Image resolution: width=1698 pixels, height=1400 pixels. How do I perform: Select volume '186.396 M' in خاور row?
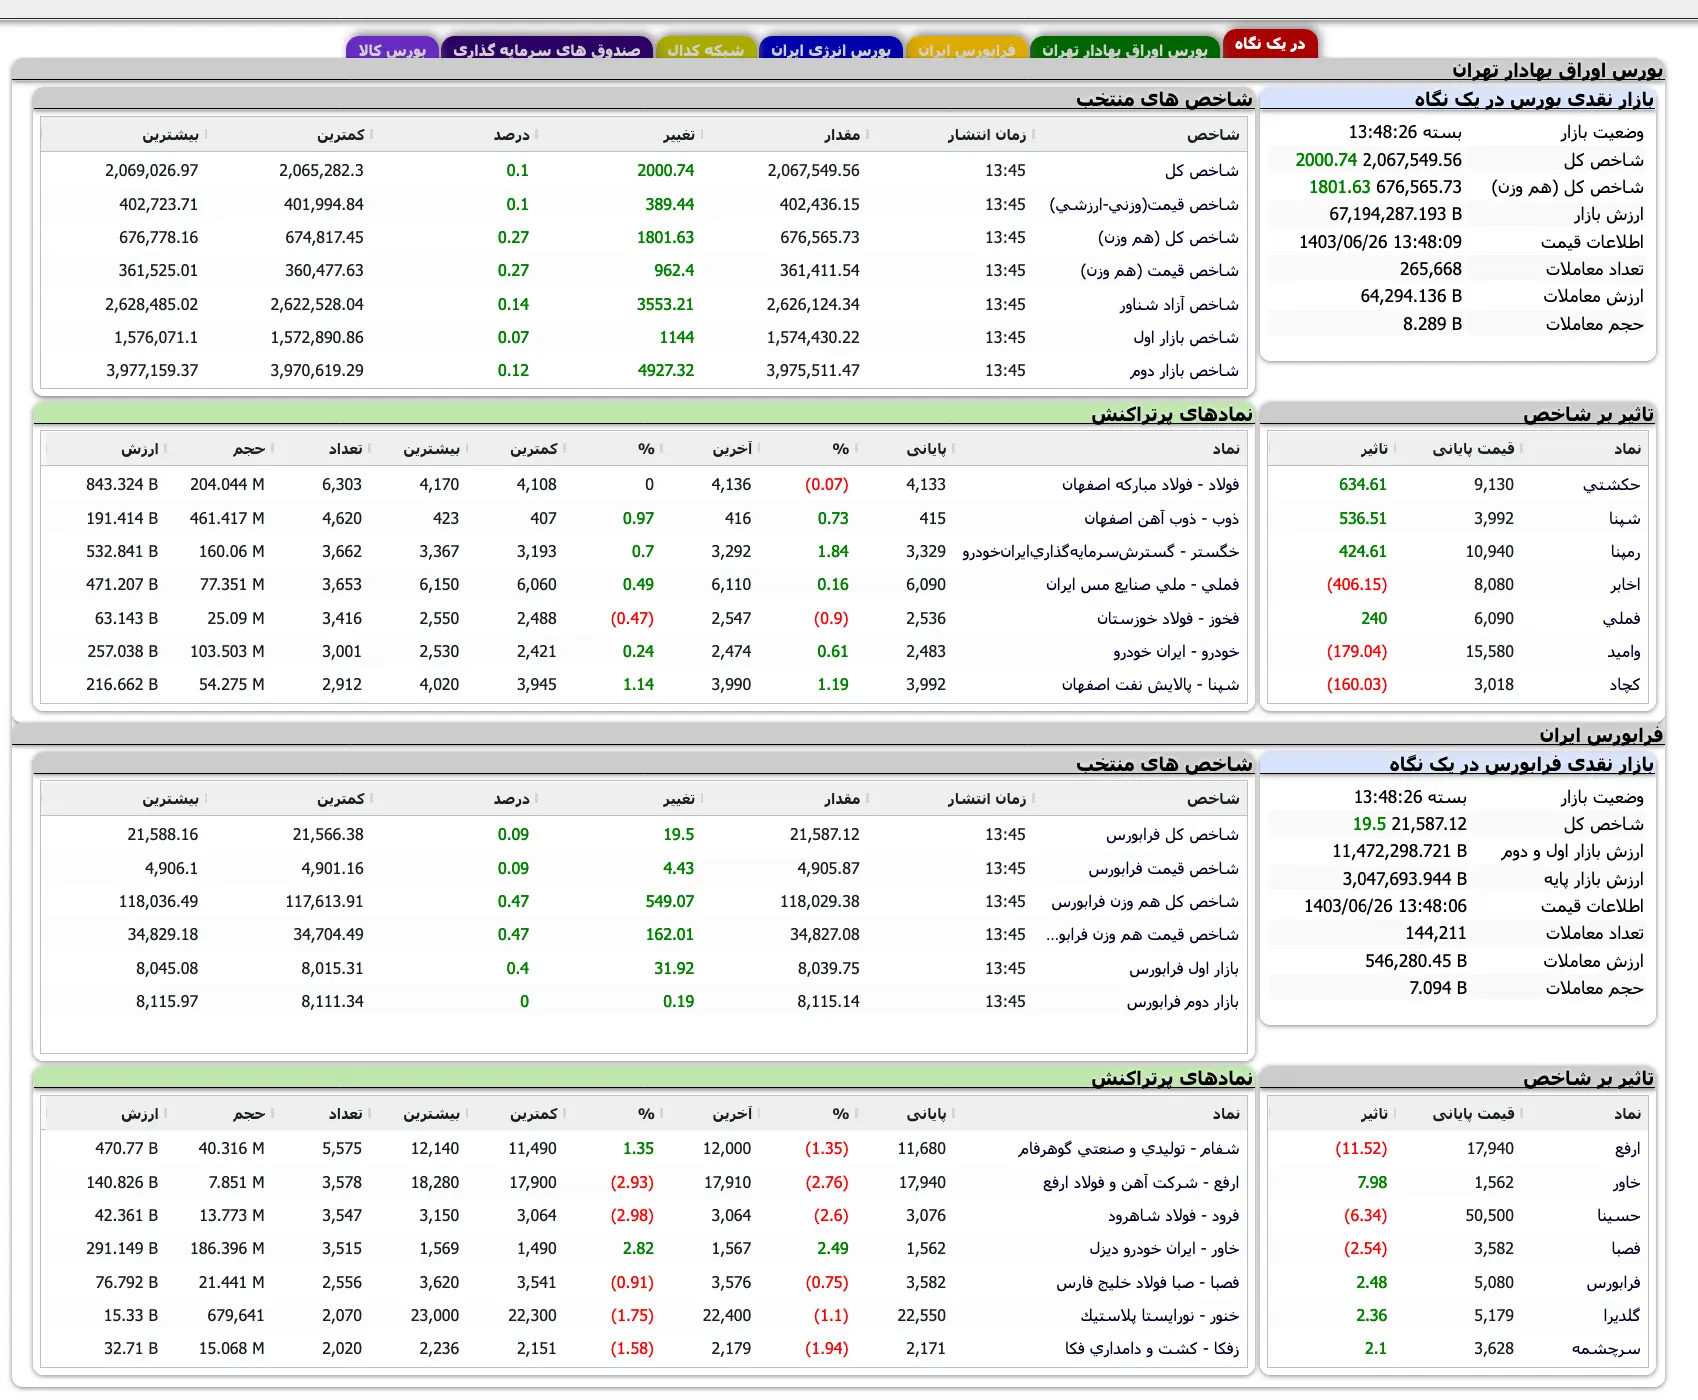tap(227, 1249)
